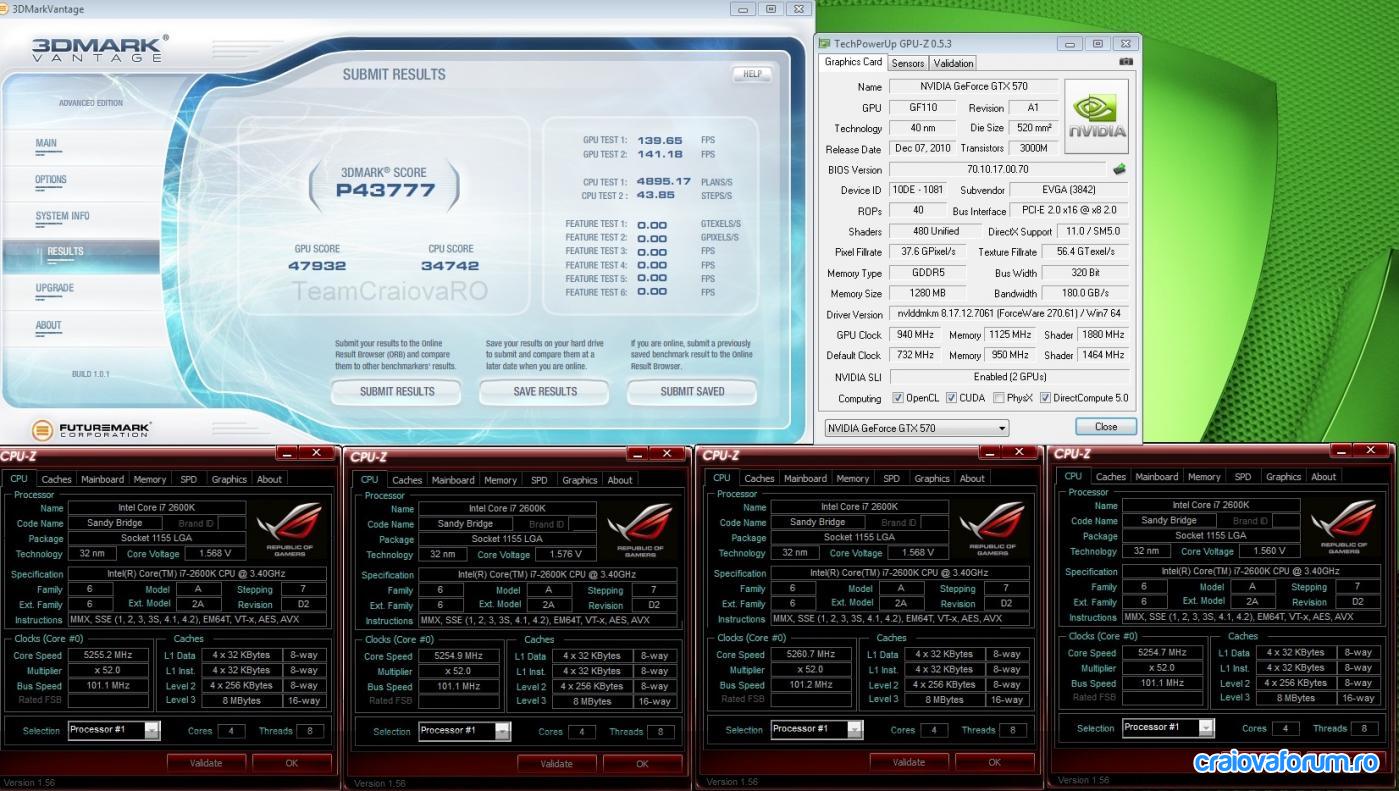Click CPU Test 1 result 4895.17

point(664,182)
